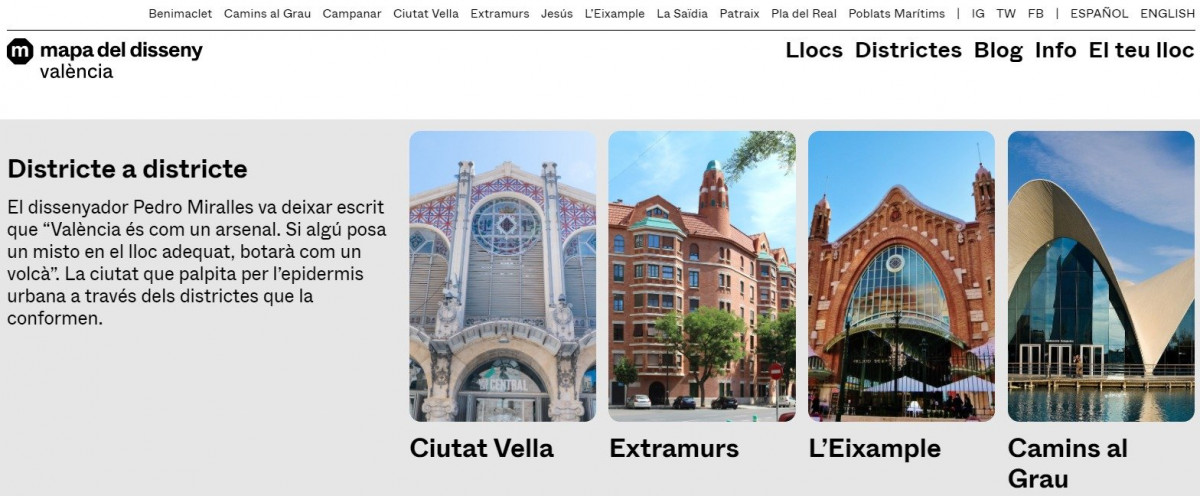Open the Facebook FB link
The image size is (1200, 496).
[1035, 14]
